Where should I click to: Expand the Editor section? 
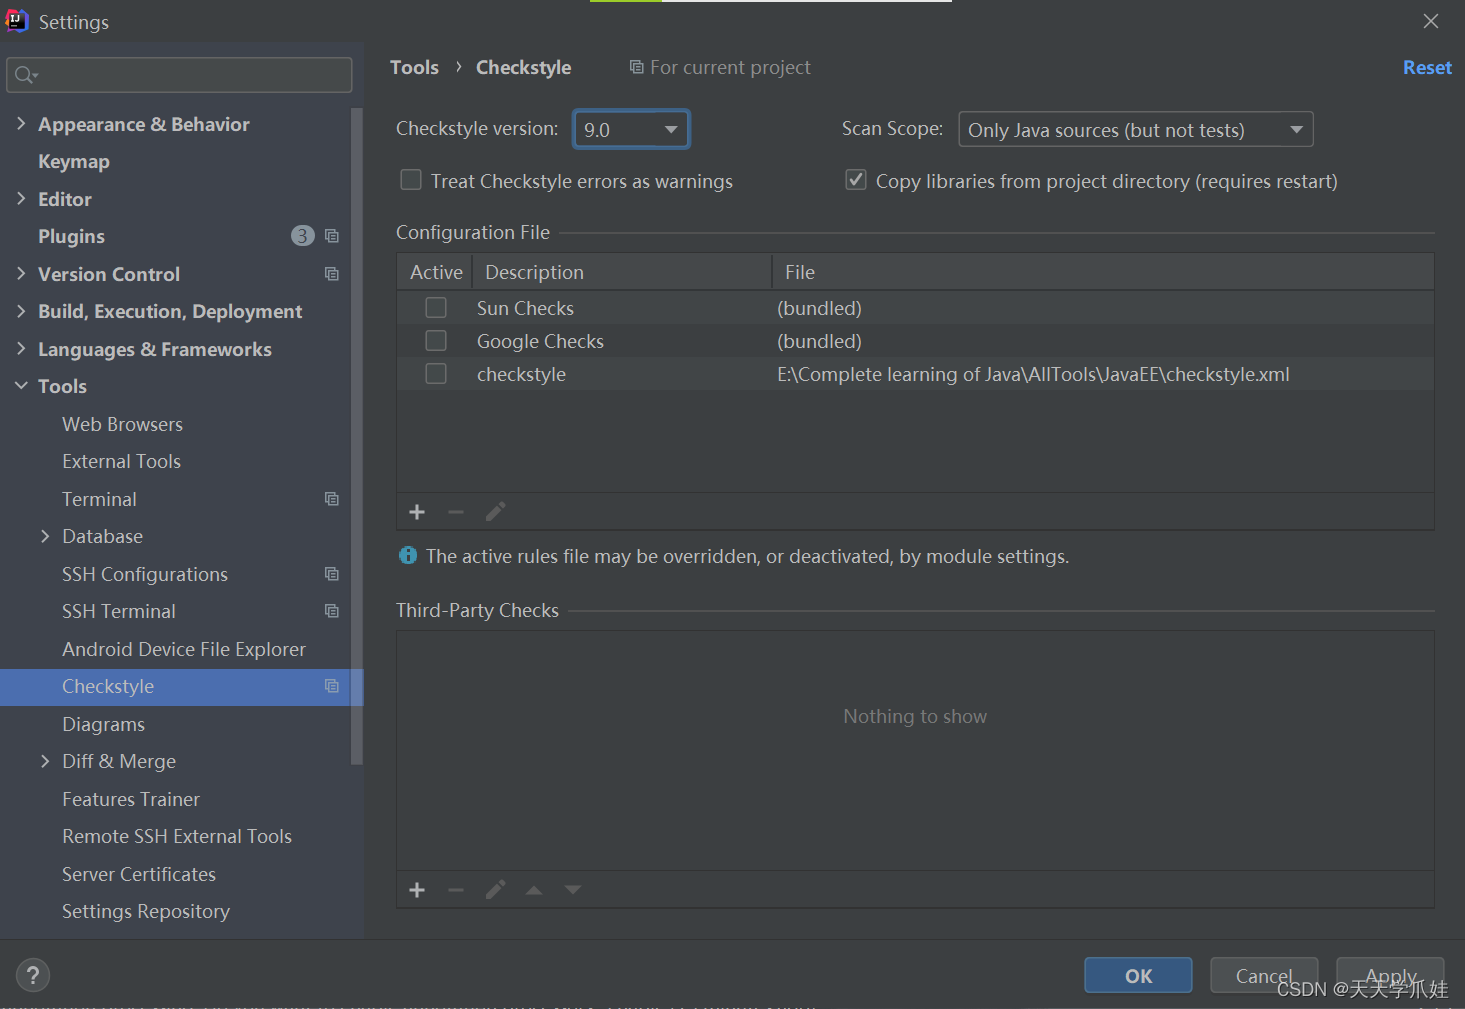[21, 198]
